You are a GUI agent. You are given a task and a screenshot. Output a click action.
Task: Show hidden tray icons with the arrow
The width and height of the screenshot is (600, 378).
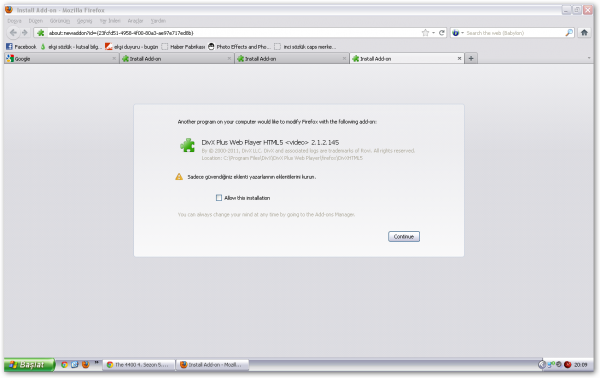(x=542, y=365)
